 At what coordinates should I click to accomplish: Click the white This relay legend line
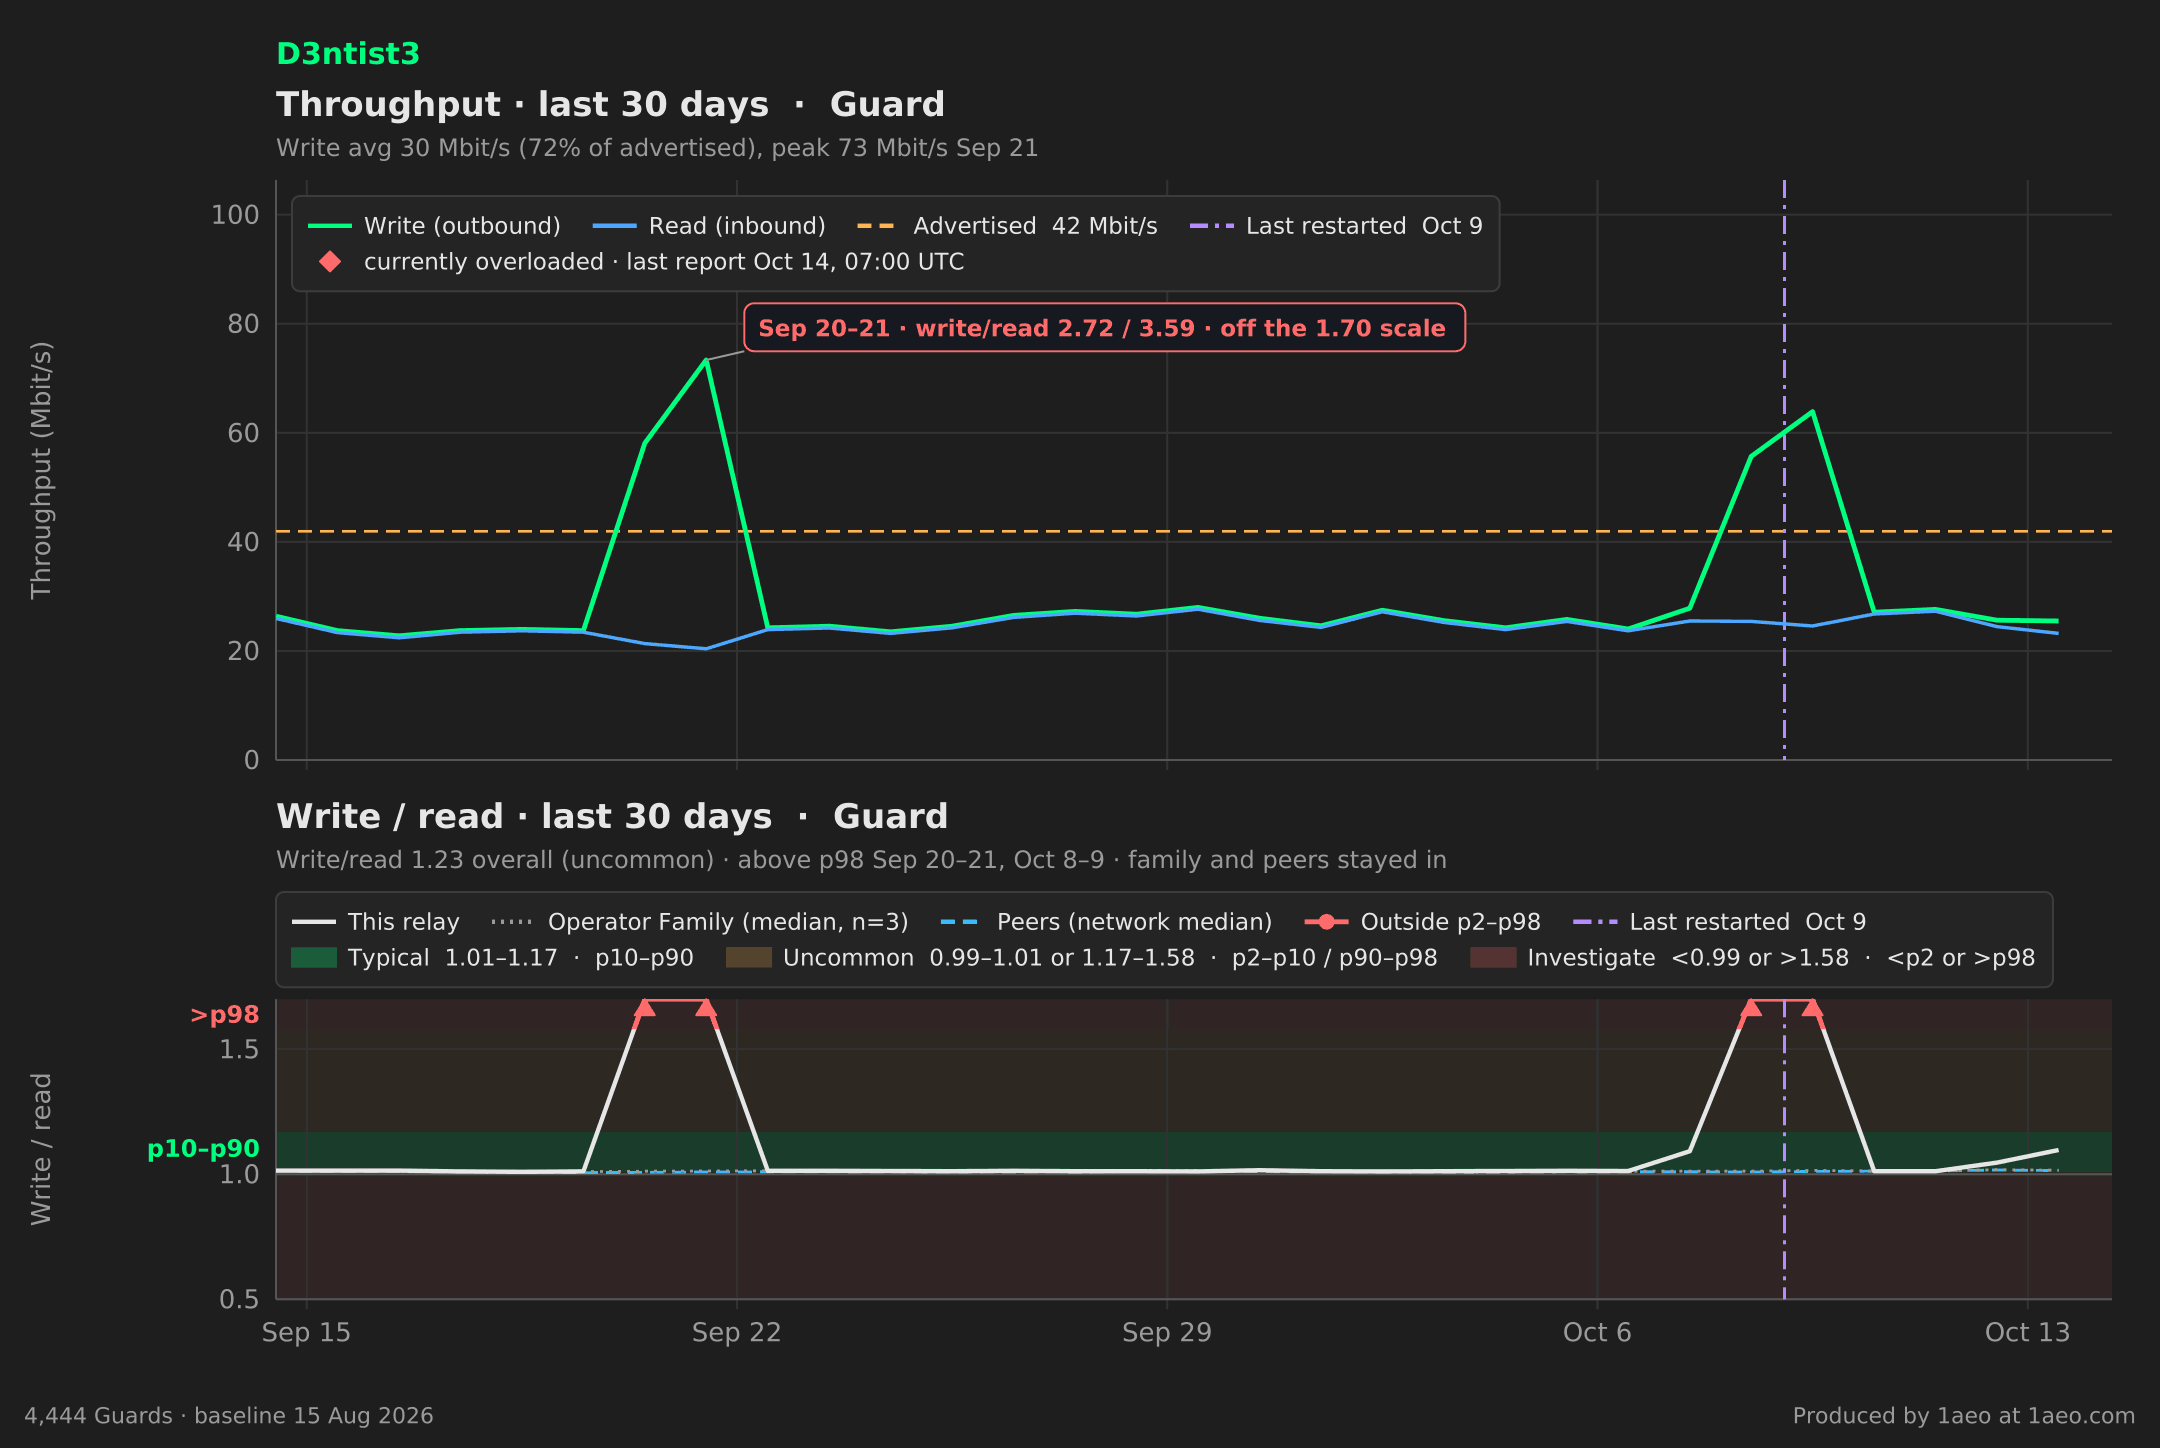pyautogui.click(x=313, y=922)
